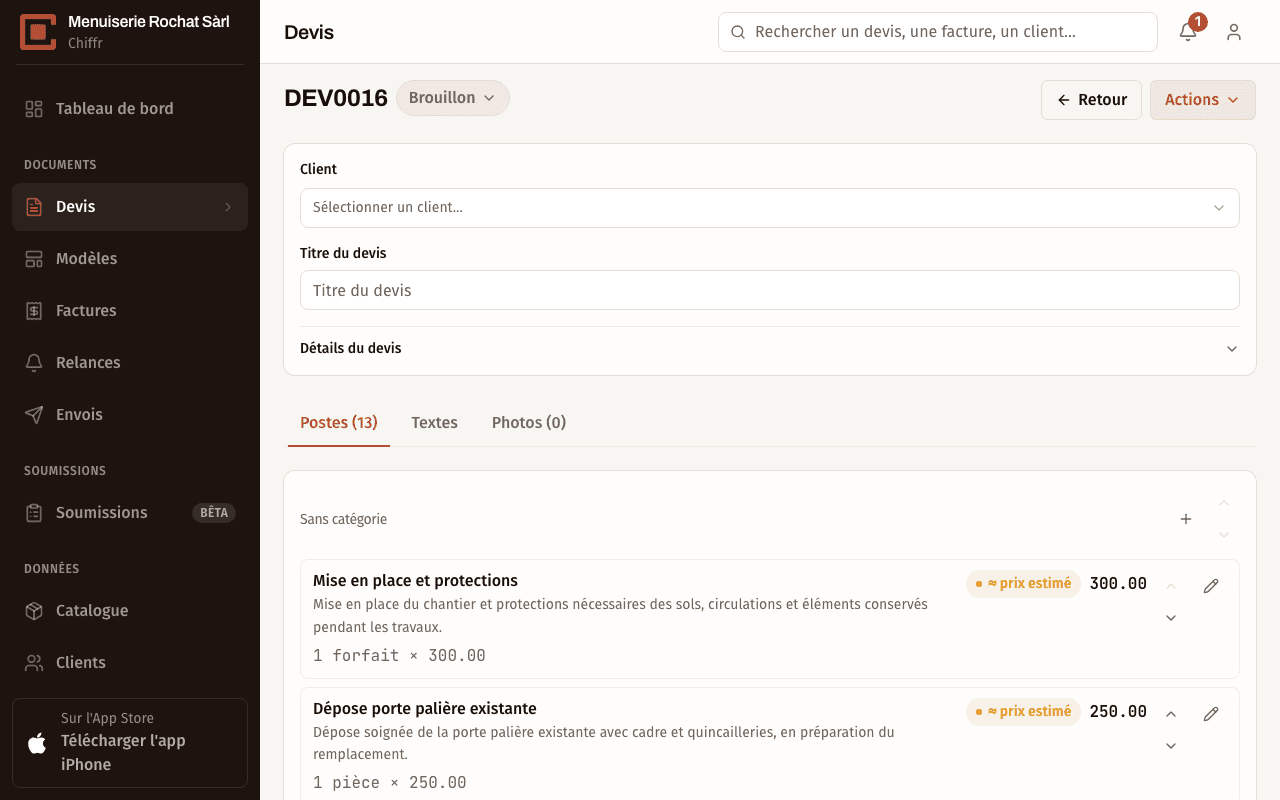The image size is (1280, 800).
Task: Edit Dépose porte palière existante pencil
Action: tap(1211, 714)
